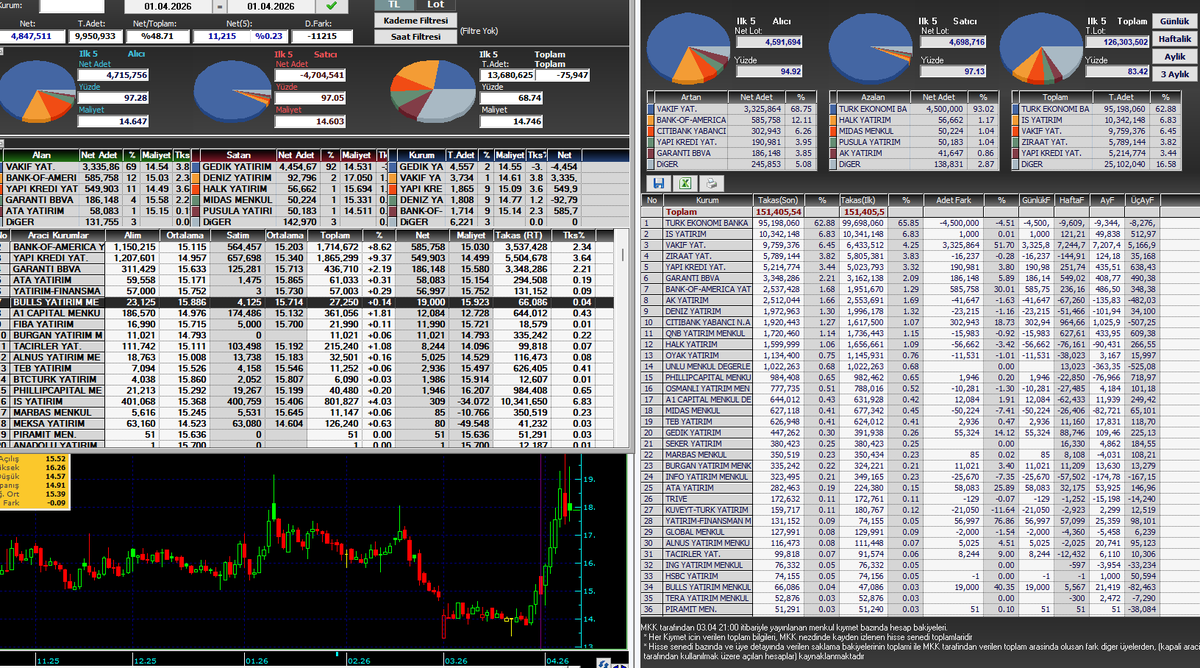Viewport: 1200px width, 668px height.
Task: Click the chart settings icon below price axis
Action: pyautogui.click(x=605, y=661)
